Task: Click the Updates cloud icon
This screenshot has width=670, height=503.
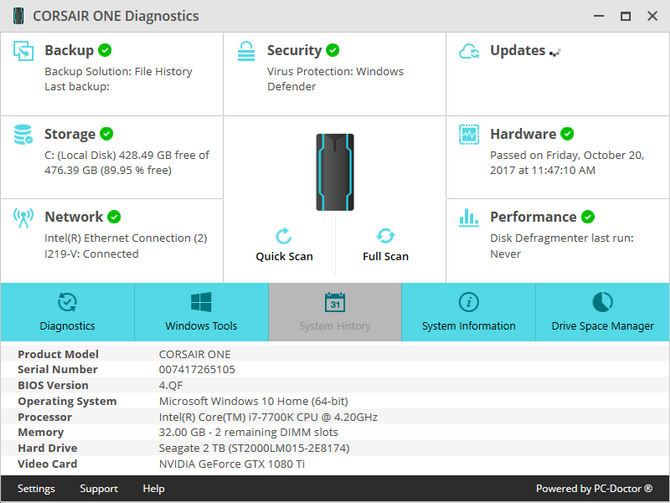Action: (x=469, y=51)
